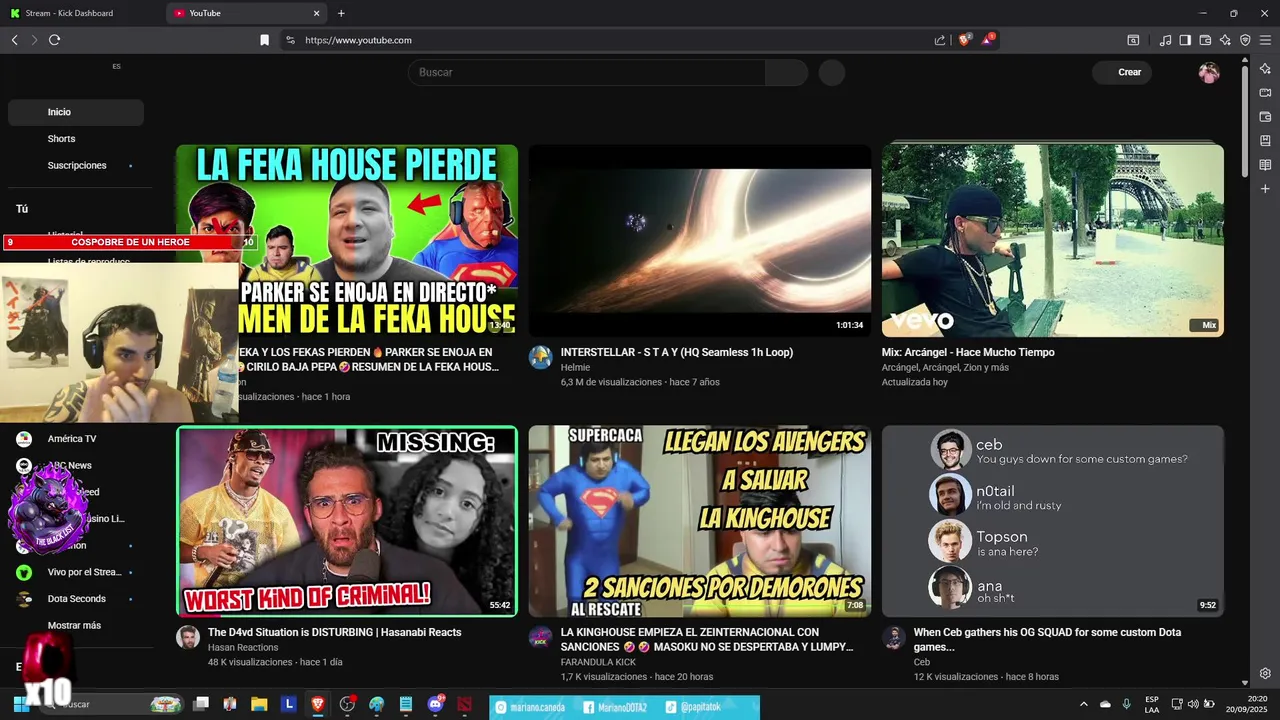
Task: Open the tab search icon in toolbar
Action: click(1133, 40)
